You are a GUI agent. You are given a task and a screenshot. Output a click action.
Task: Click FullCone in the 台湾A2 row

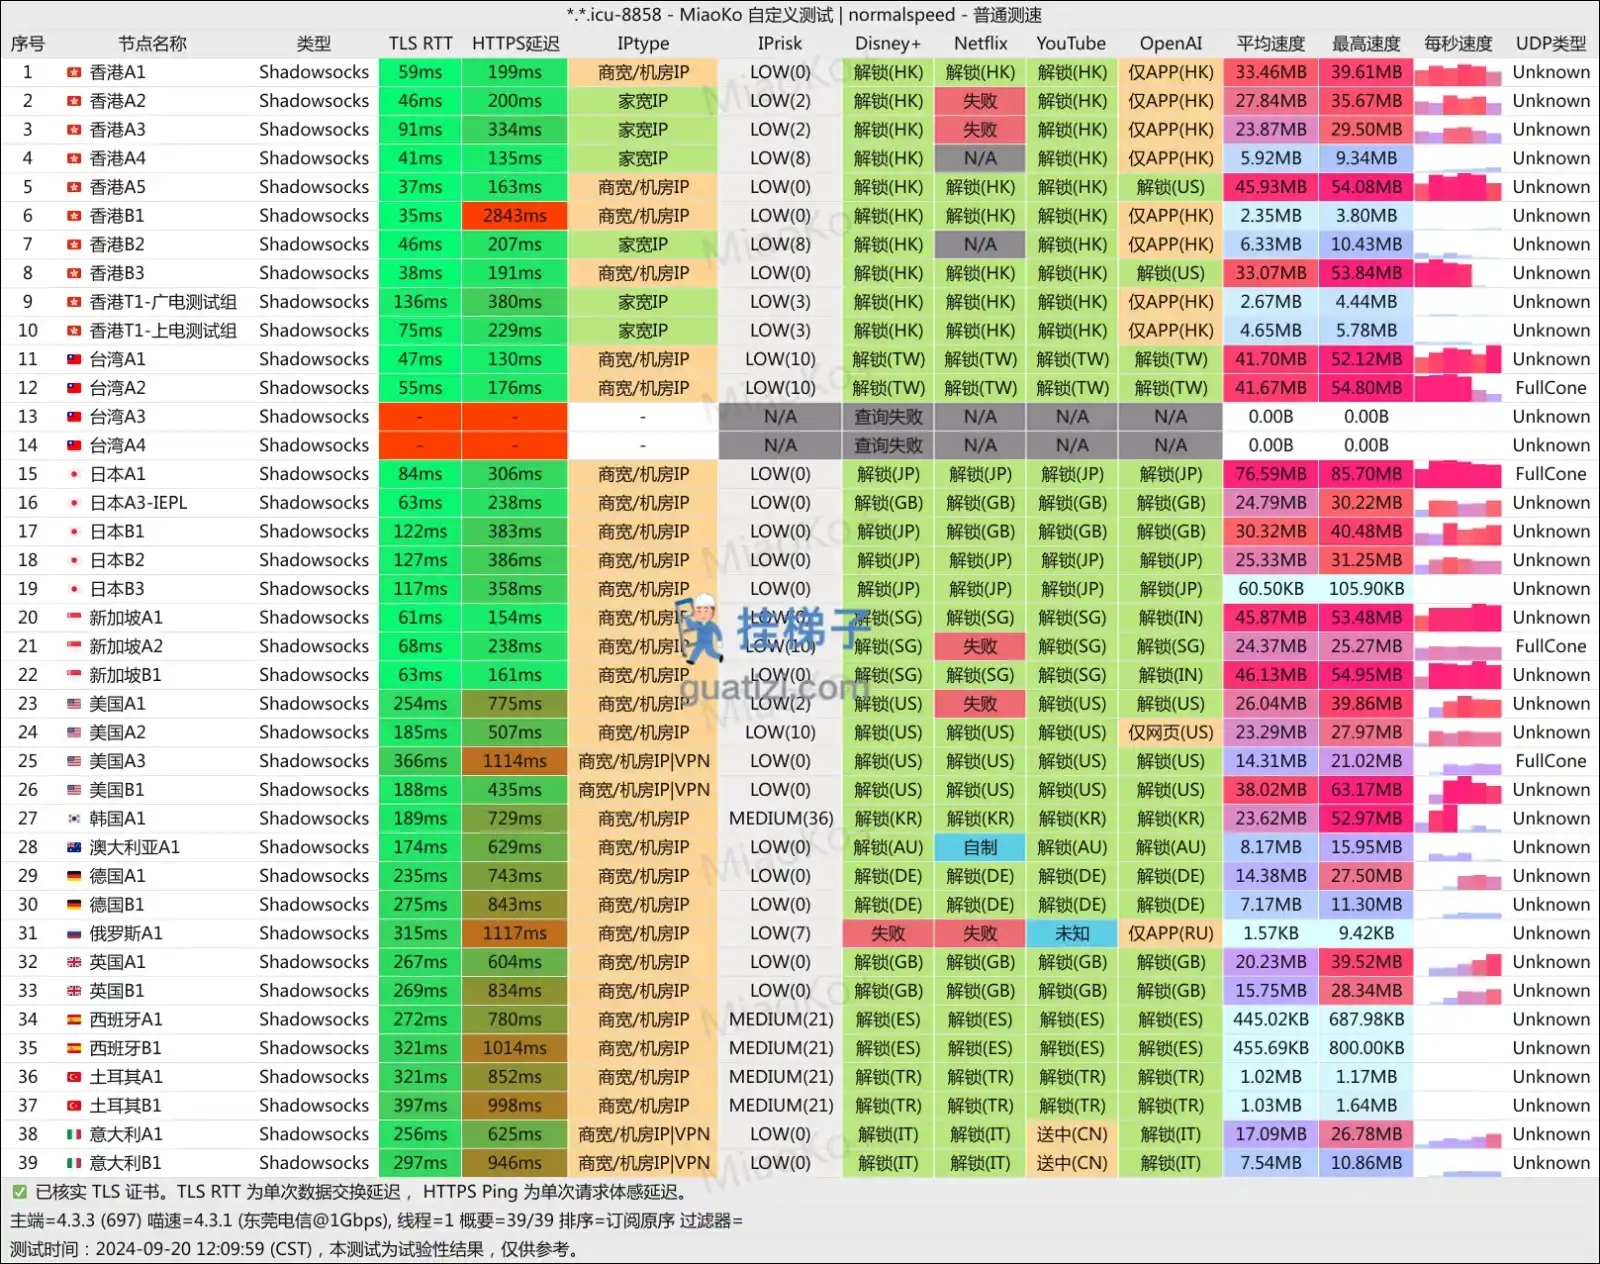click(1550, 388)
